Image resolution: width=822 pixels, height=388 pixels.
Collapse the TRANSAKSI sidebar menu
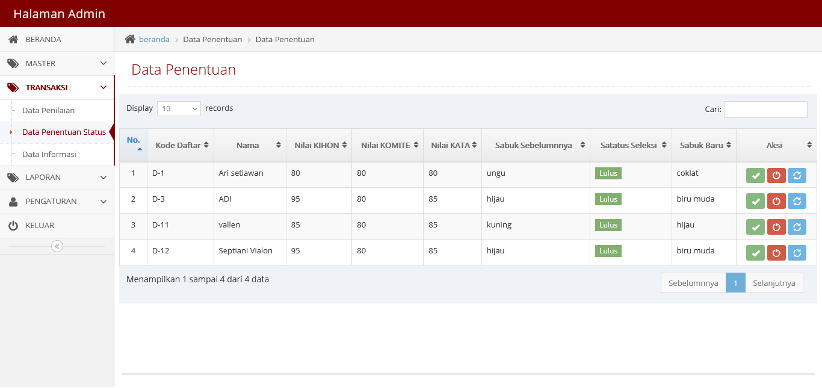coord(57,88)
